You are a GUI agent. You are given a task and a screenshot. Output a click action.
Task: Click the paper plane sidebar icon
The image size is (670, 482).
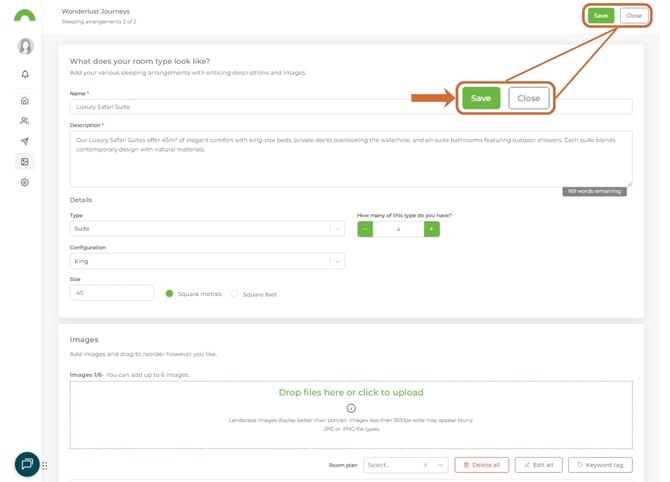[x=25, y=142]
